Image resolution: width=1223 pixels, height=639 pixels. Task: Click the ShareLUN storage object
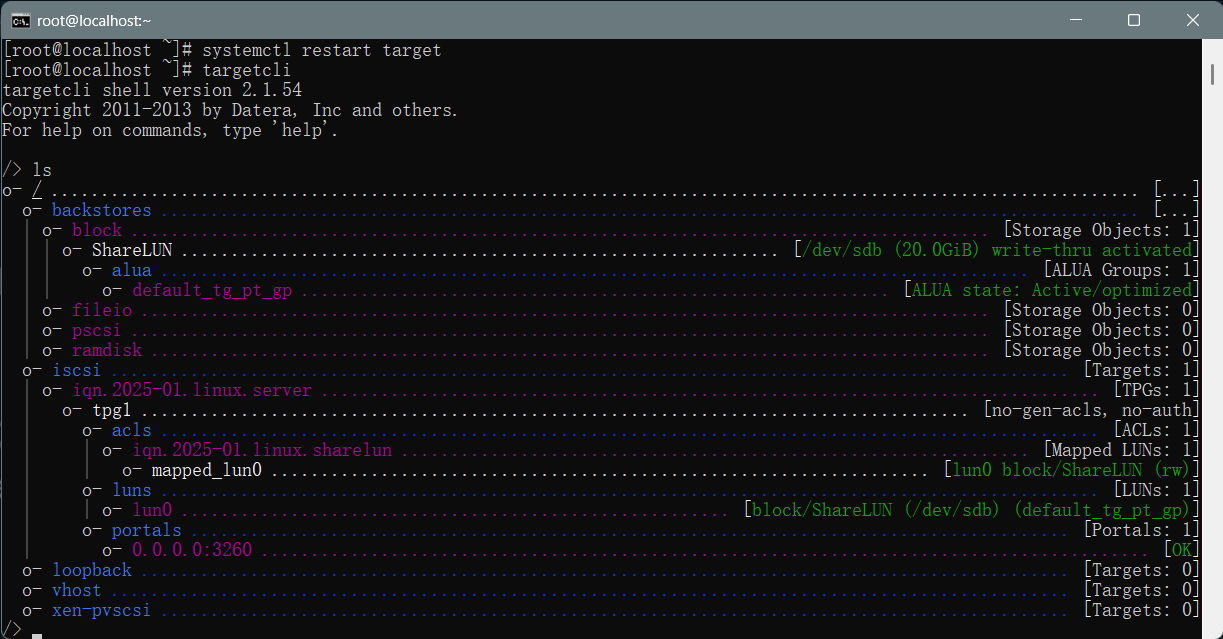tap(132, 250)
